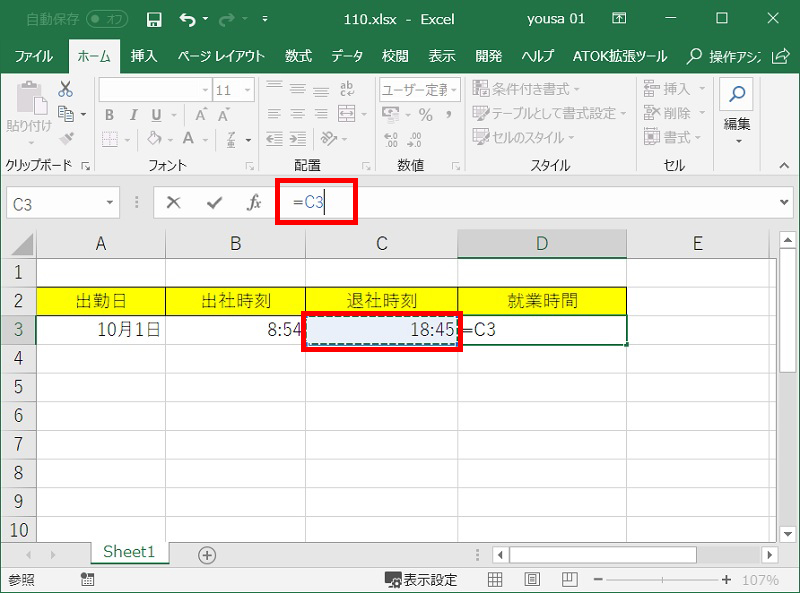This screenshot has width=800, height=593.
Task: Click the phonetic guide (ふりがな) icon
Action: (x=231, y=139)
